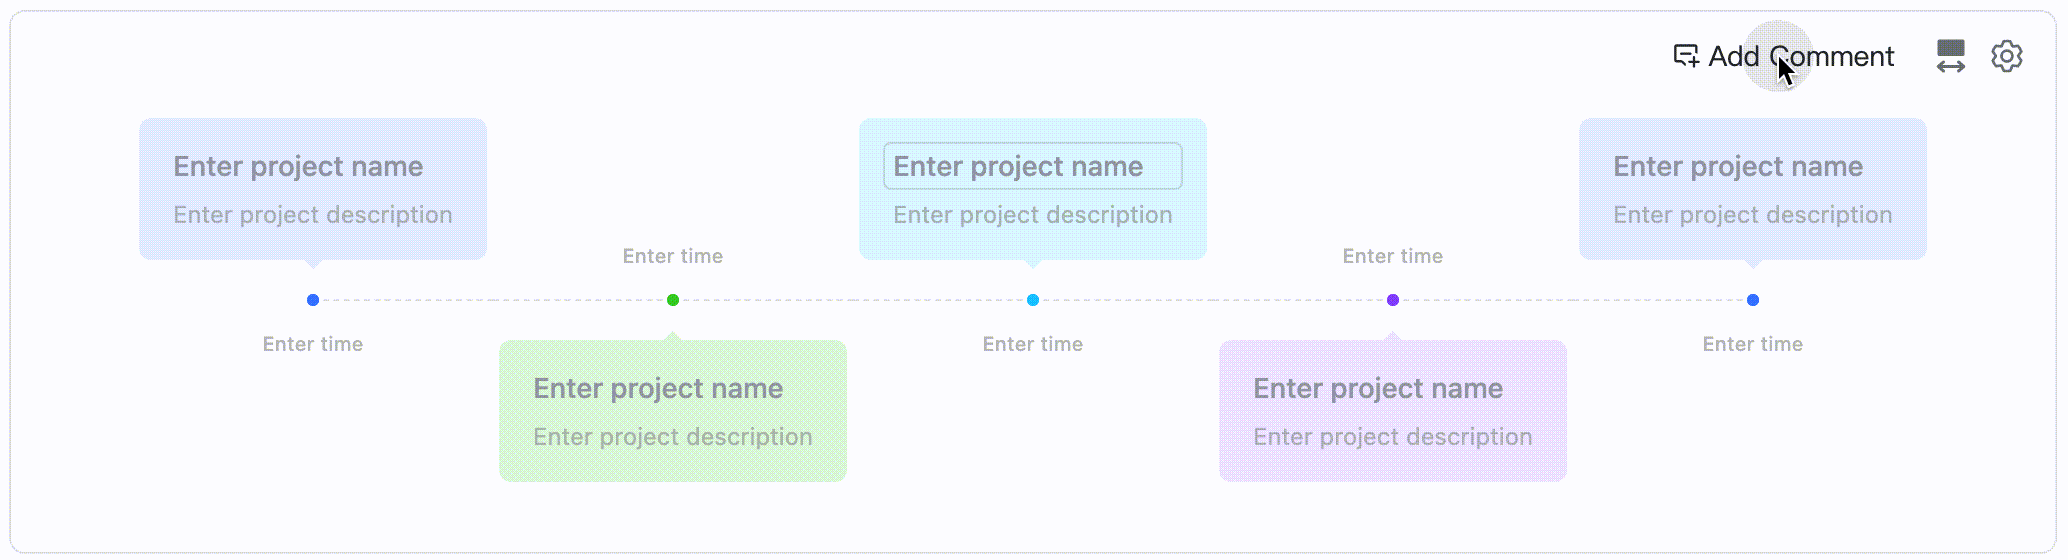Select the cyan middle timeline dot
Viewport: 2068px width, 560px height.
[x=1033, y=300]
